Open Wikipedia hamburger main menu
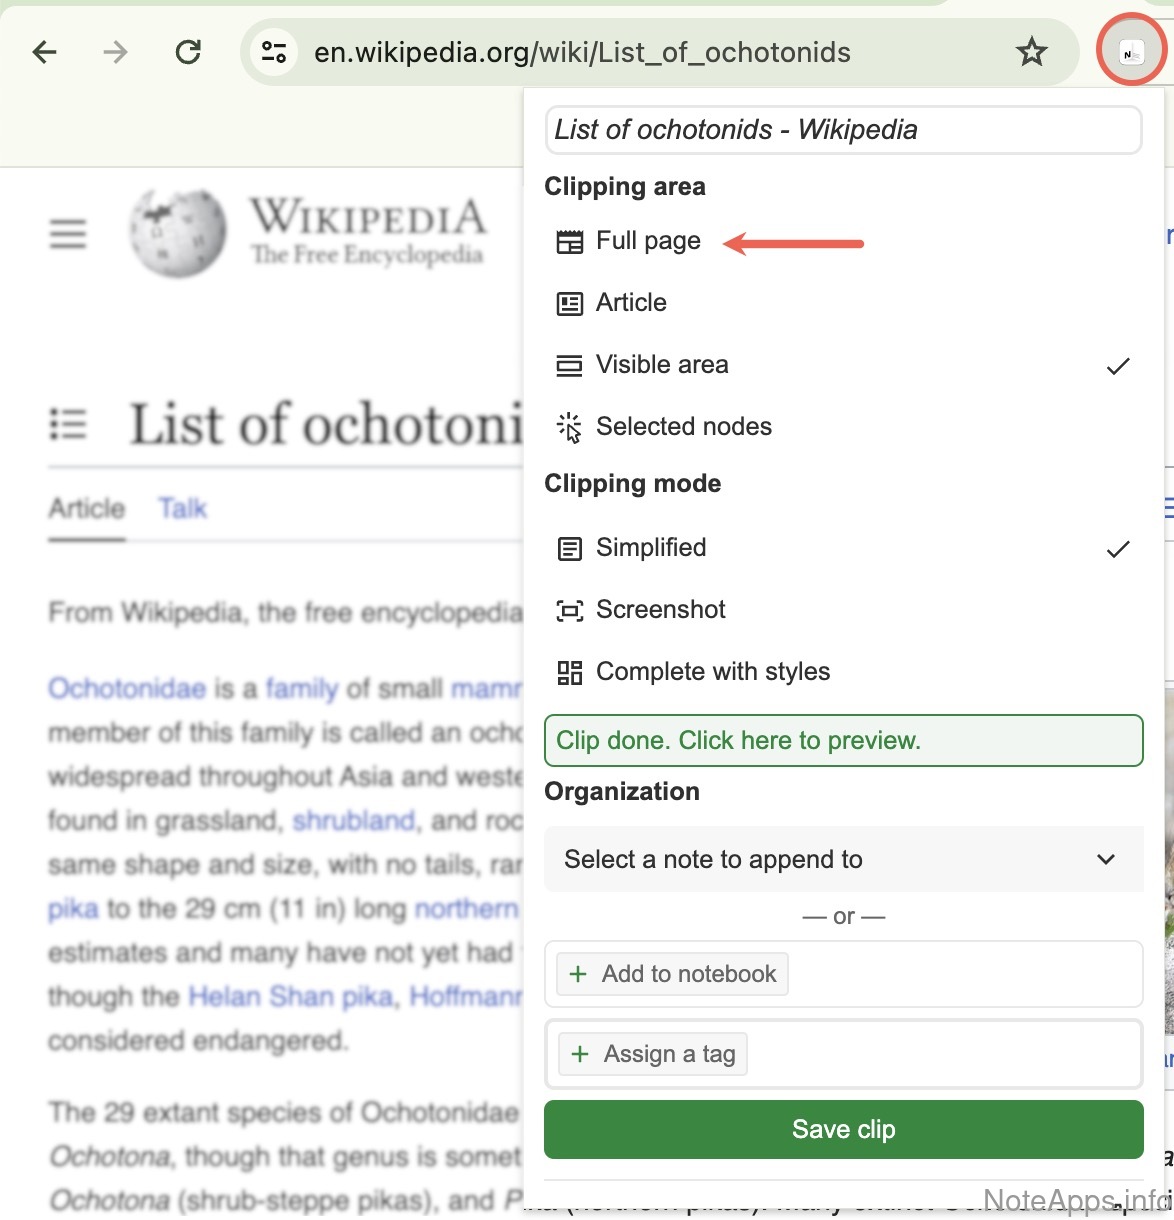 click(68, 234)
